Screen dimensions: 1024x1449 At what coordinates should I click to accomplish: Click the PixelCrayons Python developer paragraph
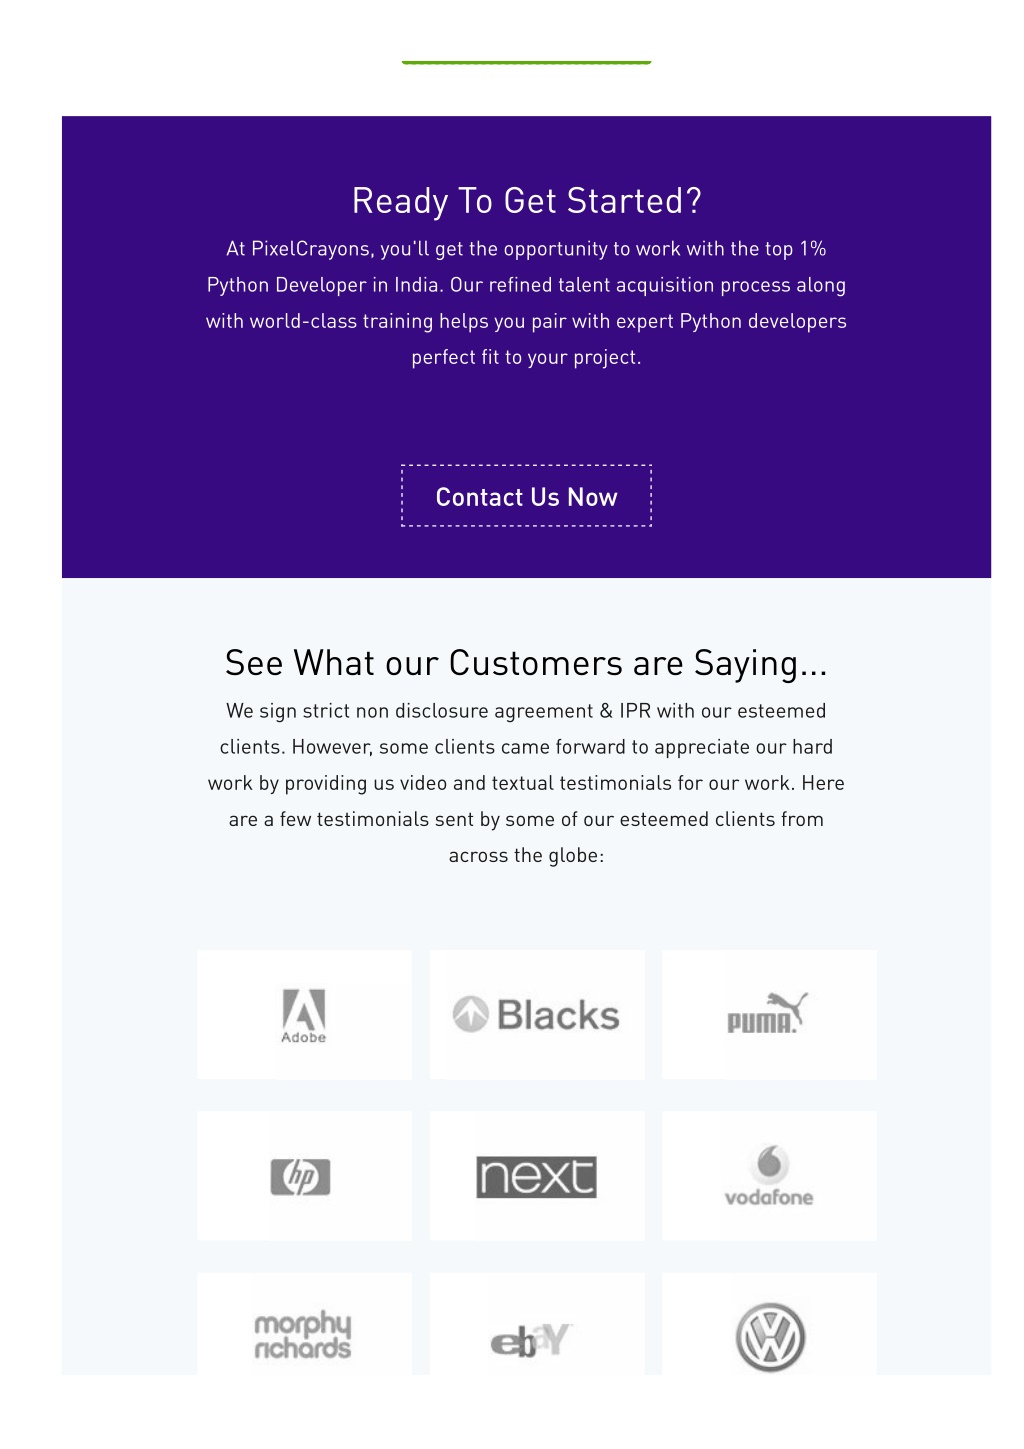click(526, 303)
